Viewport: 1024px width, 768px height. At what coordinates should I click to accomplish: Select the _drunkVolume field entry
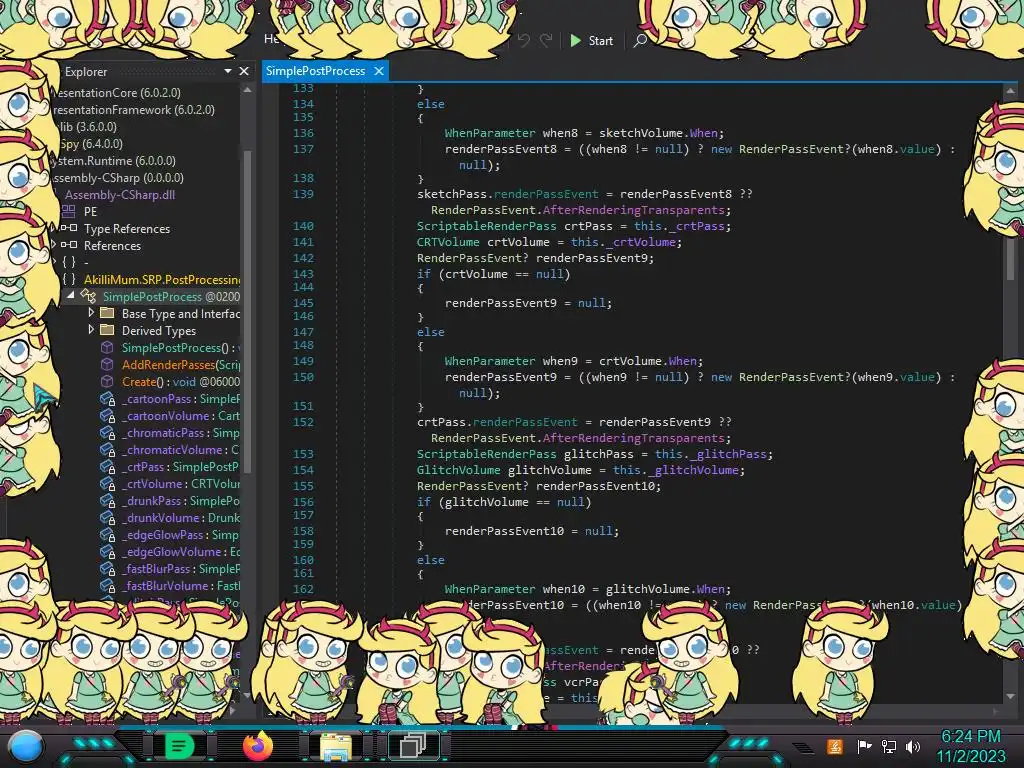coord(181,517)
